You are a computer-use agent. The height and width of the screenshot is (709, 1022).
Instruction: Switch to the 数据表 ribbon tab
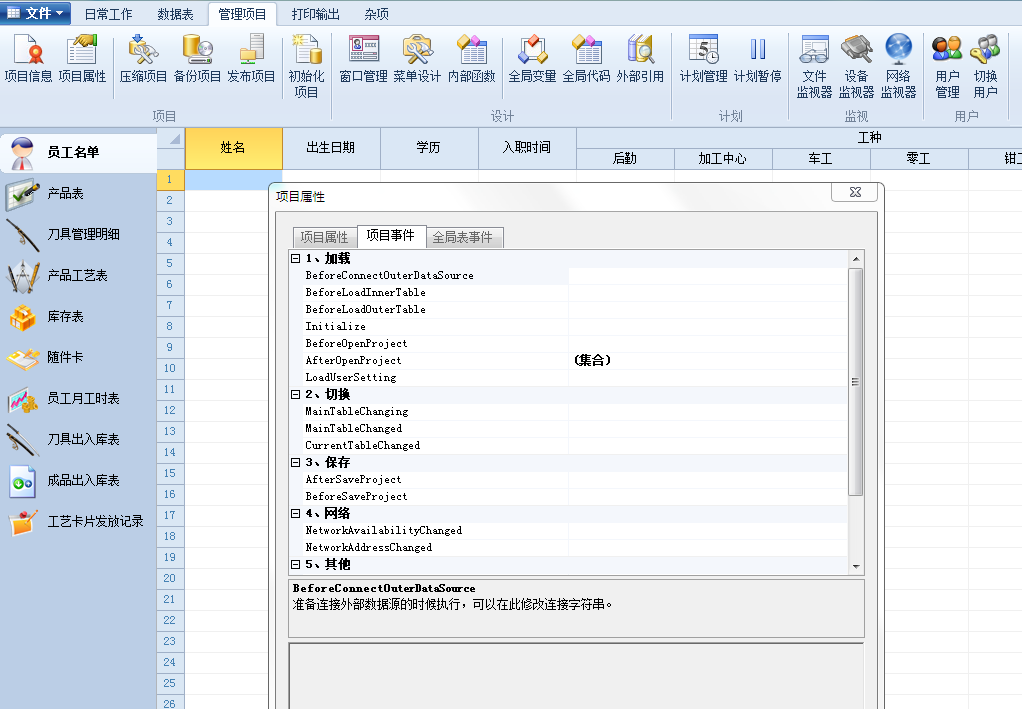175,14
